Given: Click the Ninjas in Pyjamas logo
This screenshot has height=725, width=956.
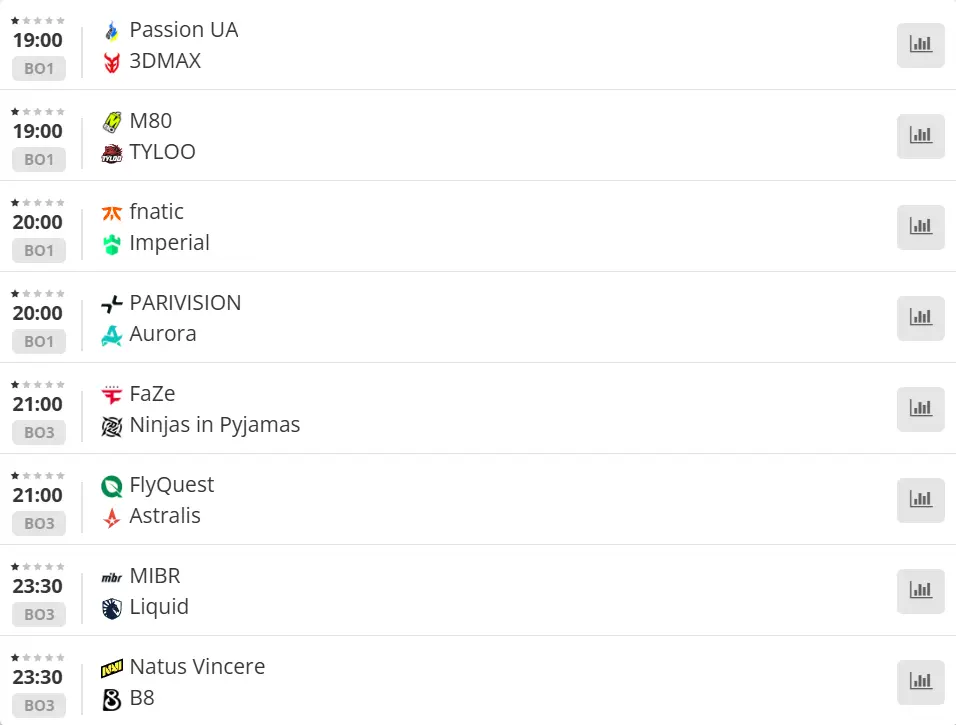Looking at the screenshot, I should coord(112,426).
